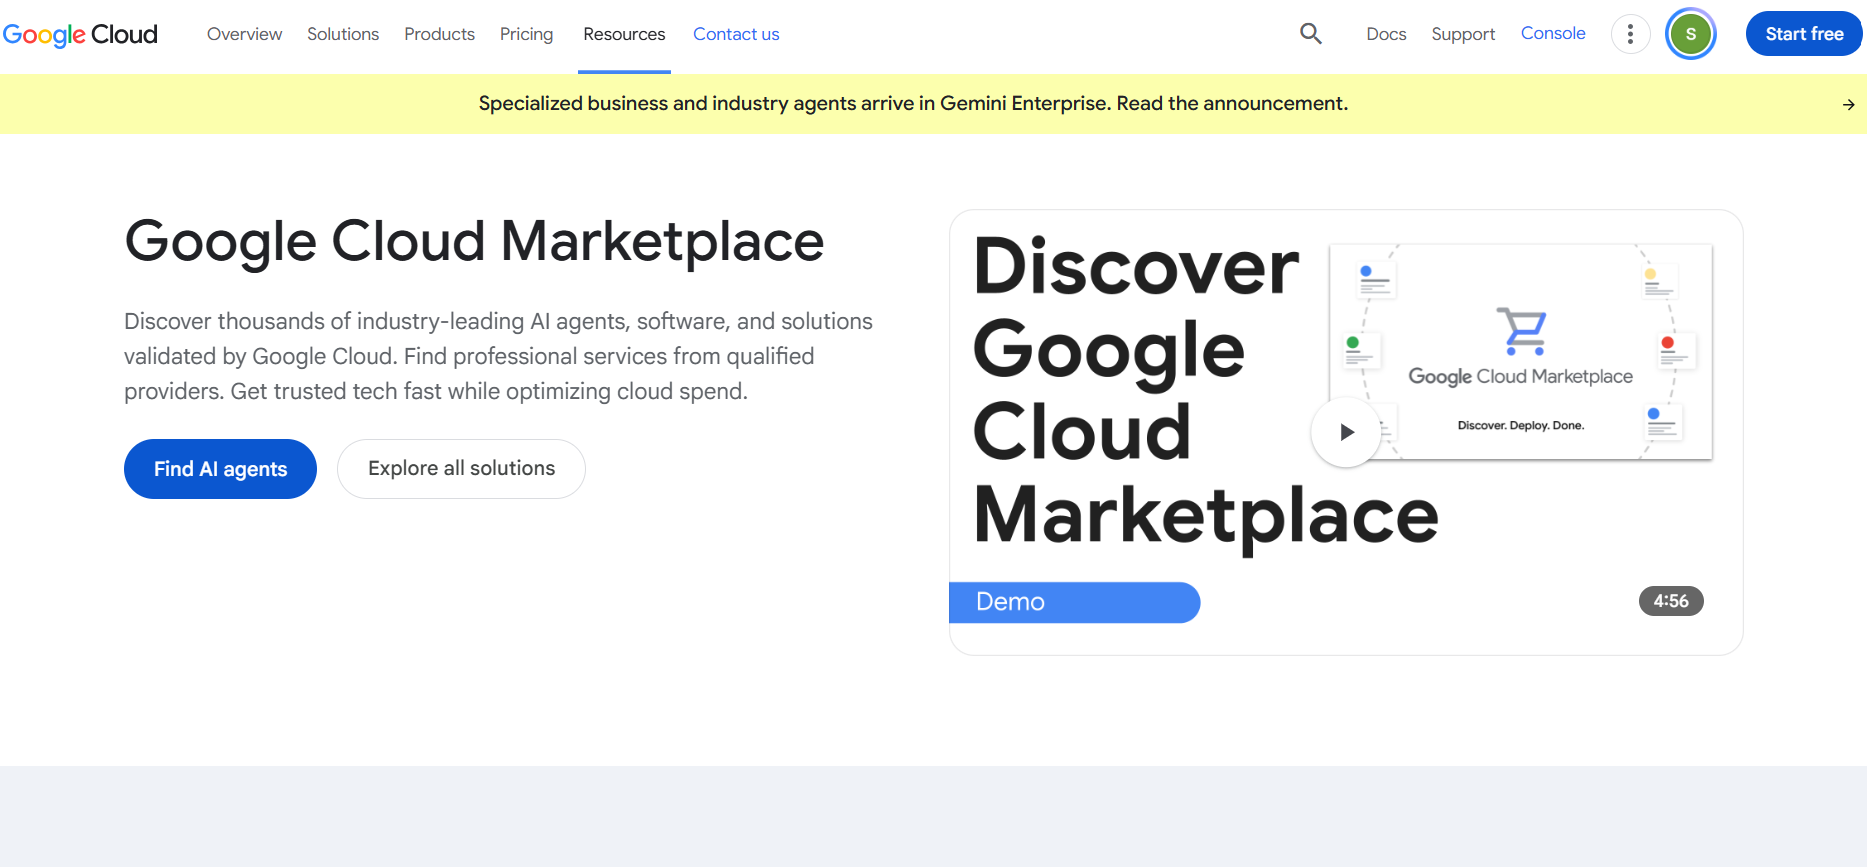This screenshot has width=1867, height=867.
Task: Play the Marketplace demo video
Action: 1346,432
